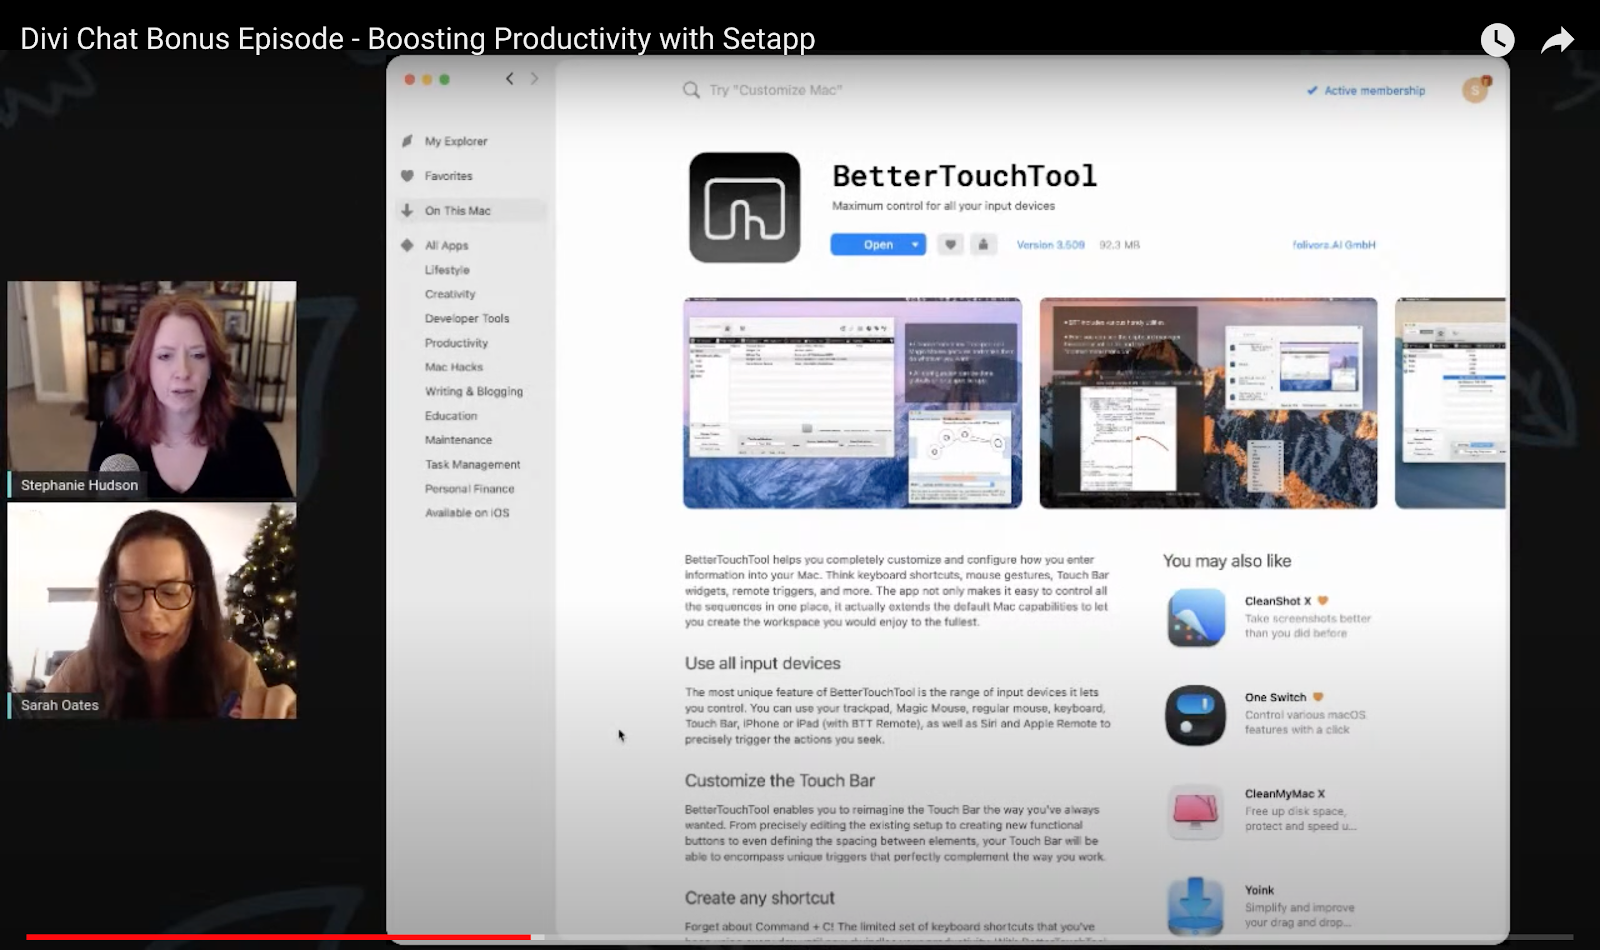Open the Writing & Blogging category
The image size is (1600, 950).
[474, 392]
